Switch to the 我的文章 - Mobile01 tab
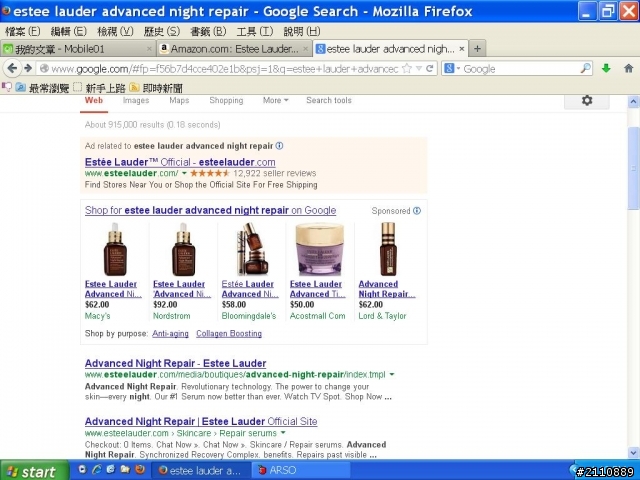Screen dimensions: 640x480 pos(78,49)
